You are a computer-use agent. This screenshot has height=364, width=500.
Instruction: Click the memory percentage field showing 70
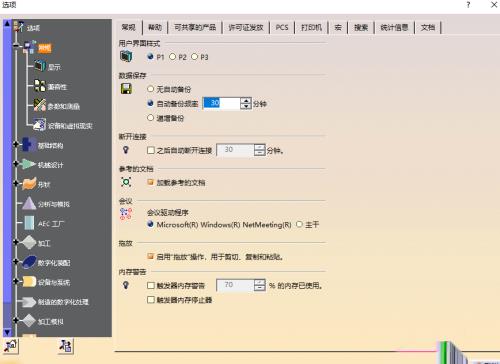click(235, 285)
